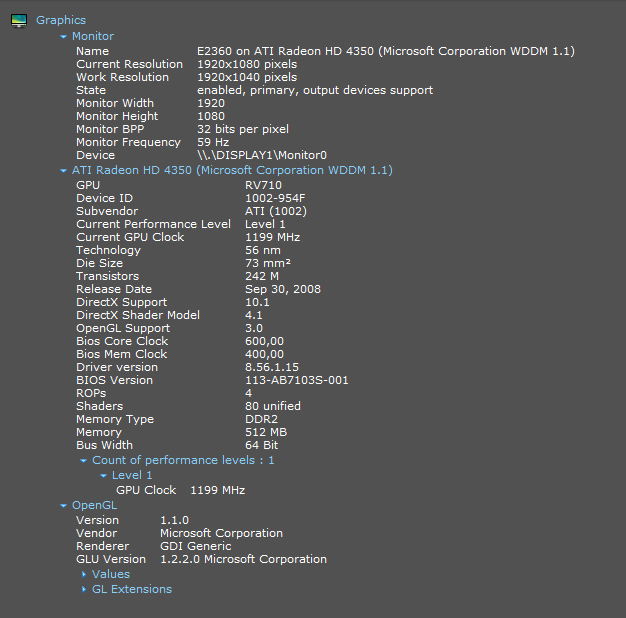Select Memory Type 'DDR2' value
Screen dimensions: 626x618
[x=261, y=419]
